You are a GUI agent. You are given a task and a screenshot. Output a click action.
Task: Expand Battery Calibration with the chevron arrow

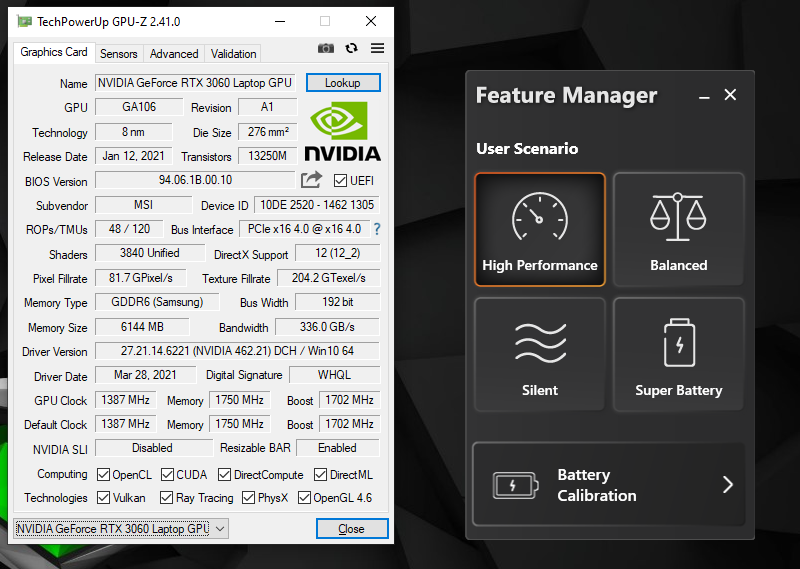pos(728,484)
